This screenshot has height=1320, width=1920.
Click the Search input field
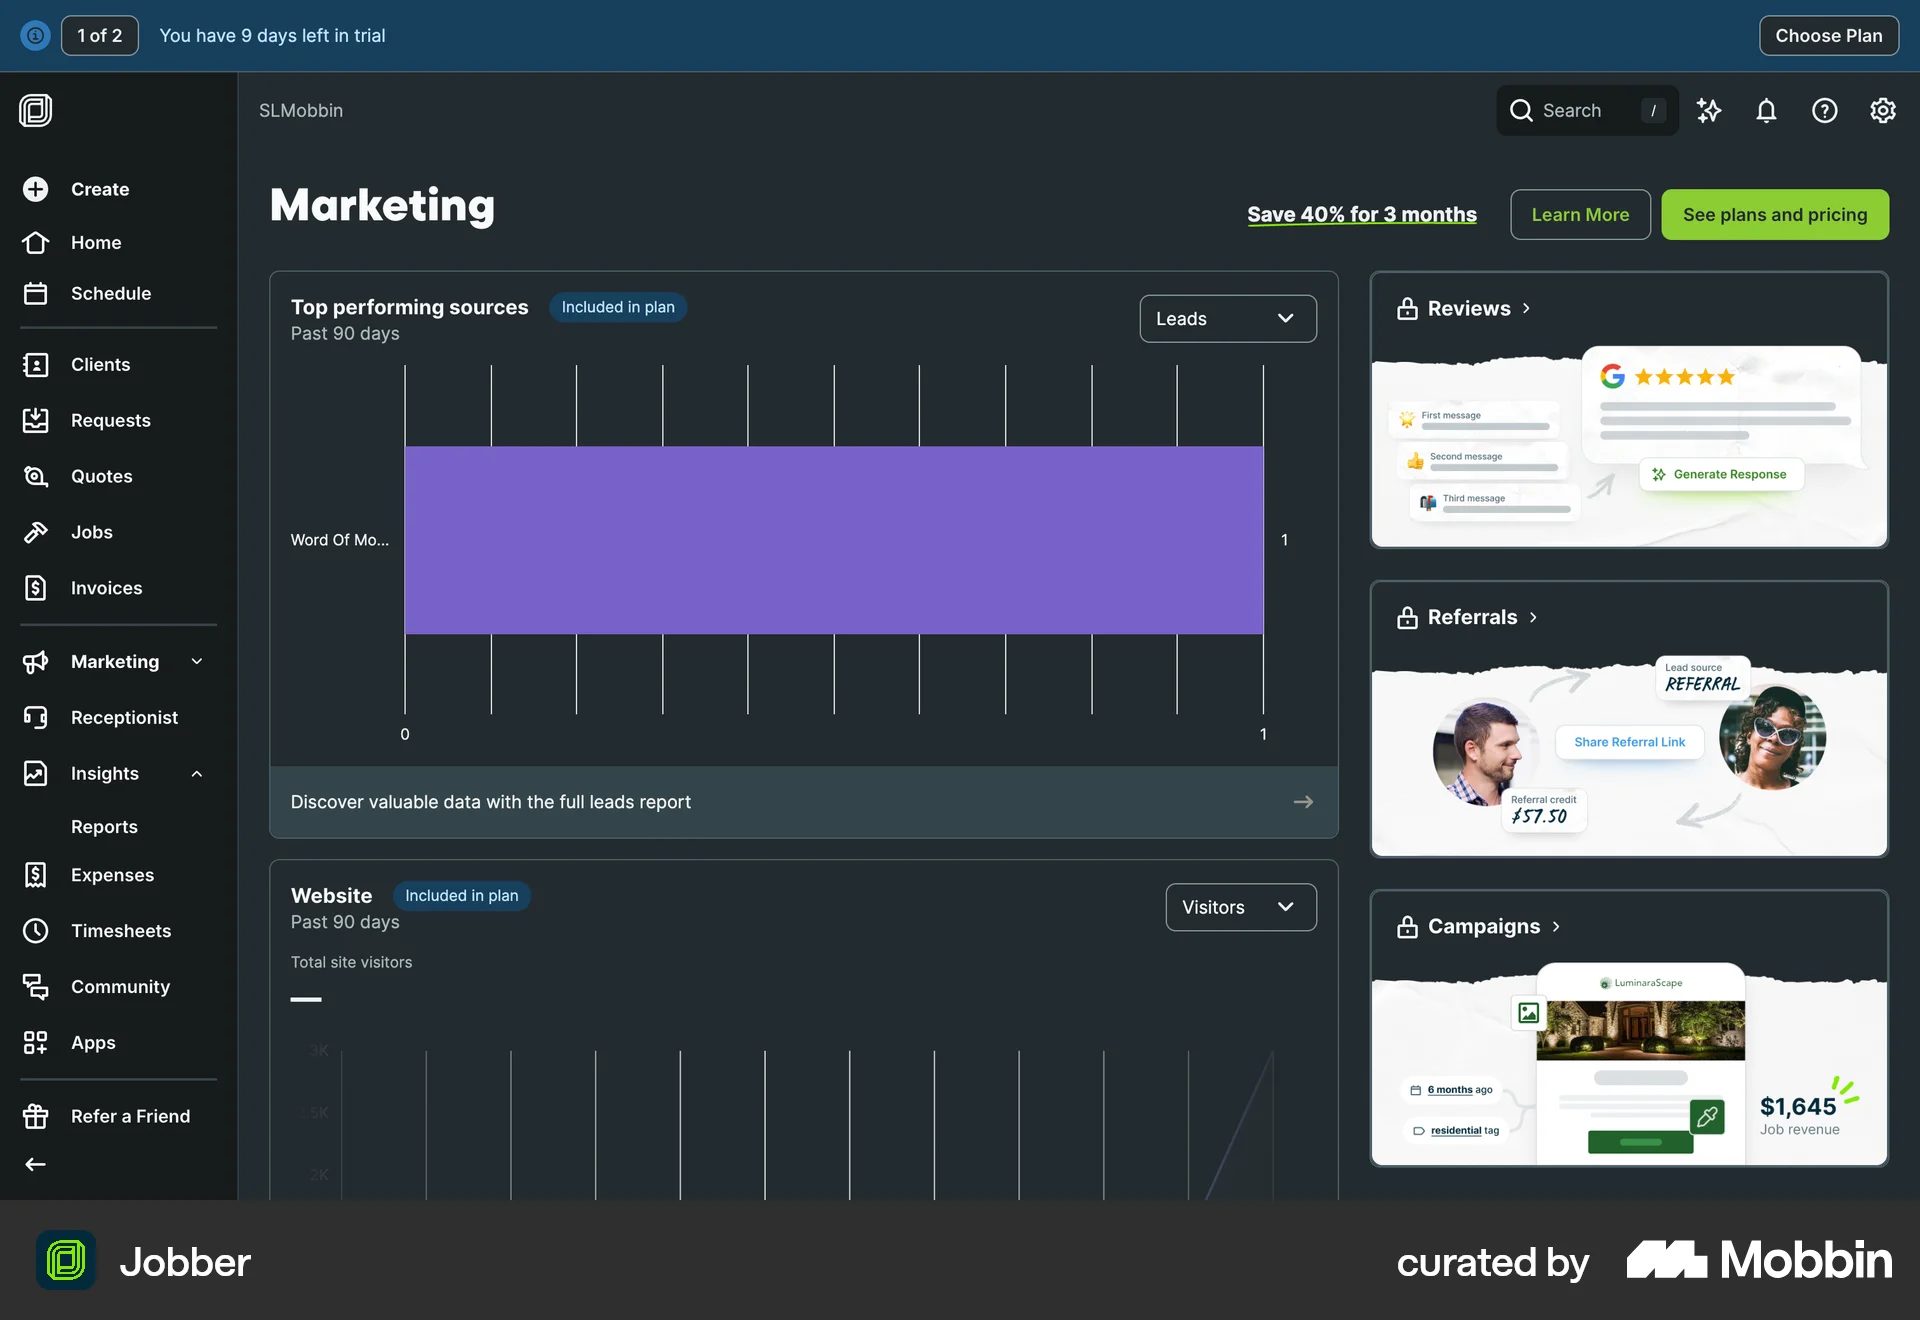pos(1585,111)
